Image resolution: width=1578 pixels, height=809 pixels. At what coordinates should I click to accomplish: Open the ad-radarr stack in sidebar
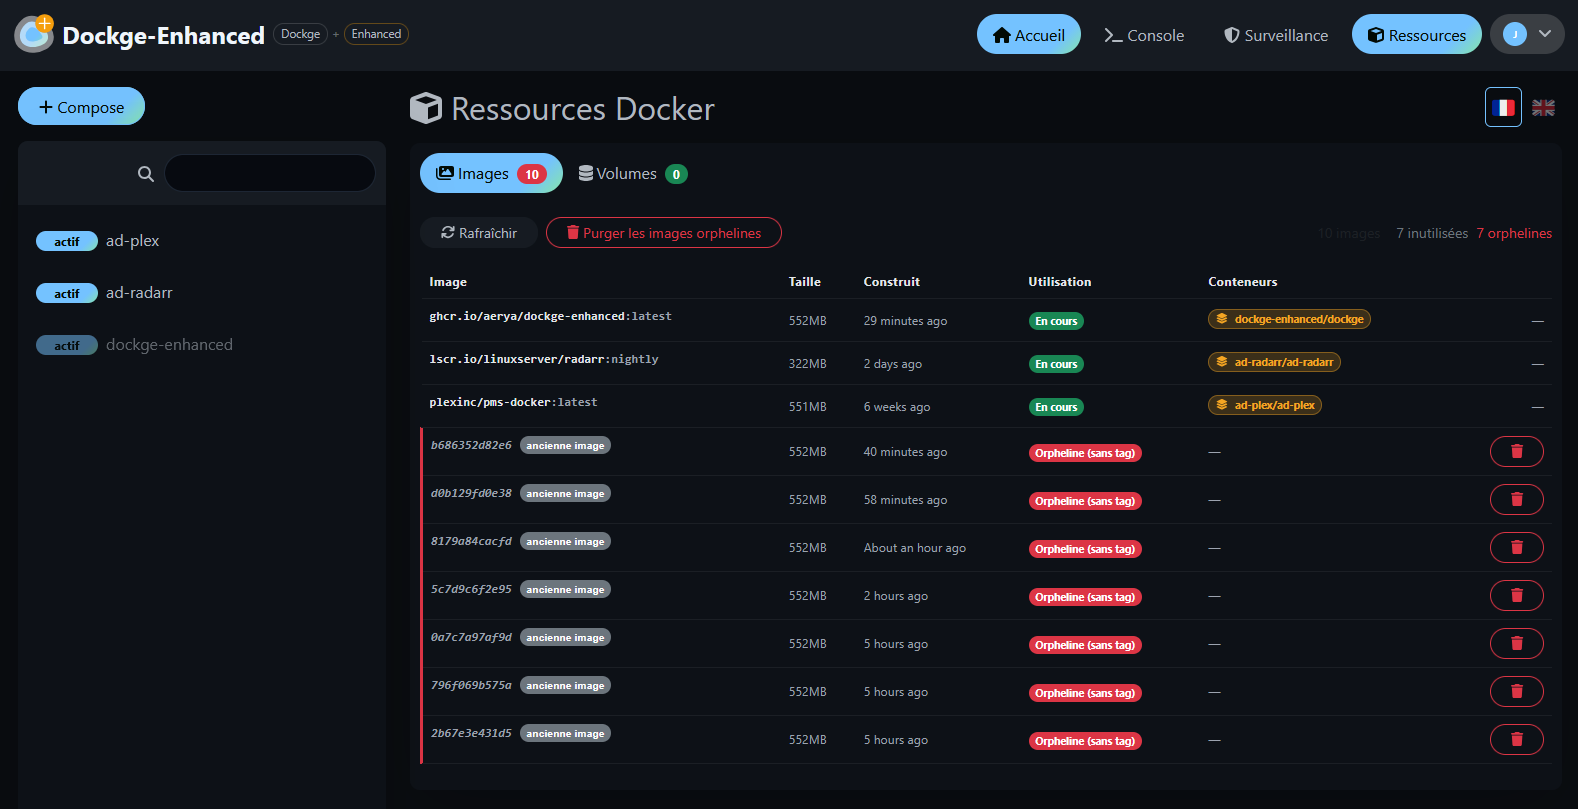(139, 293)
